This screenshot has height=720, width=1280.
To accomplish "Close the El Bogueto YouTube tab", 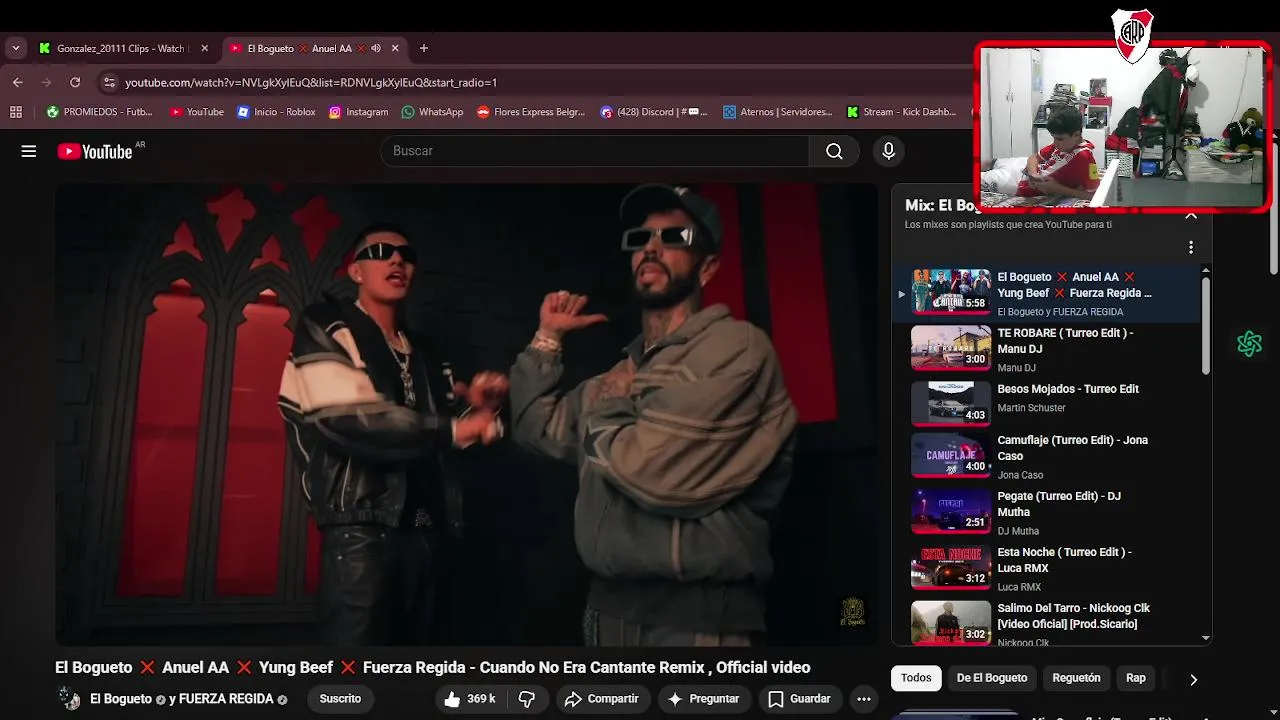I will [395, 48].
